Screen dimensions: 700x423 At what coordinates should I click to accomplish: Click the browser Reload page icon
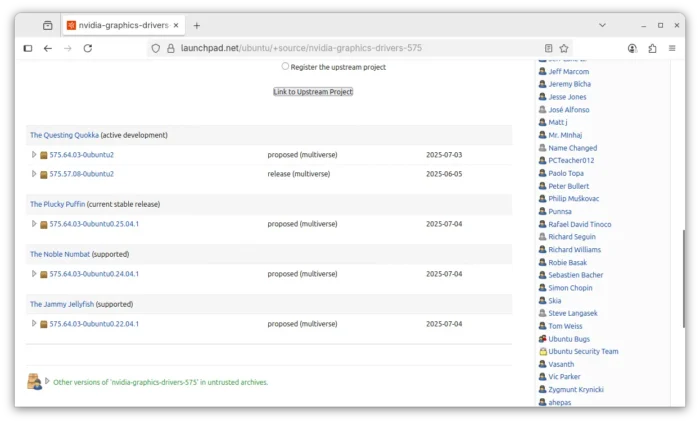(x=88, y=48)
